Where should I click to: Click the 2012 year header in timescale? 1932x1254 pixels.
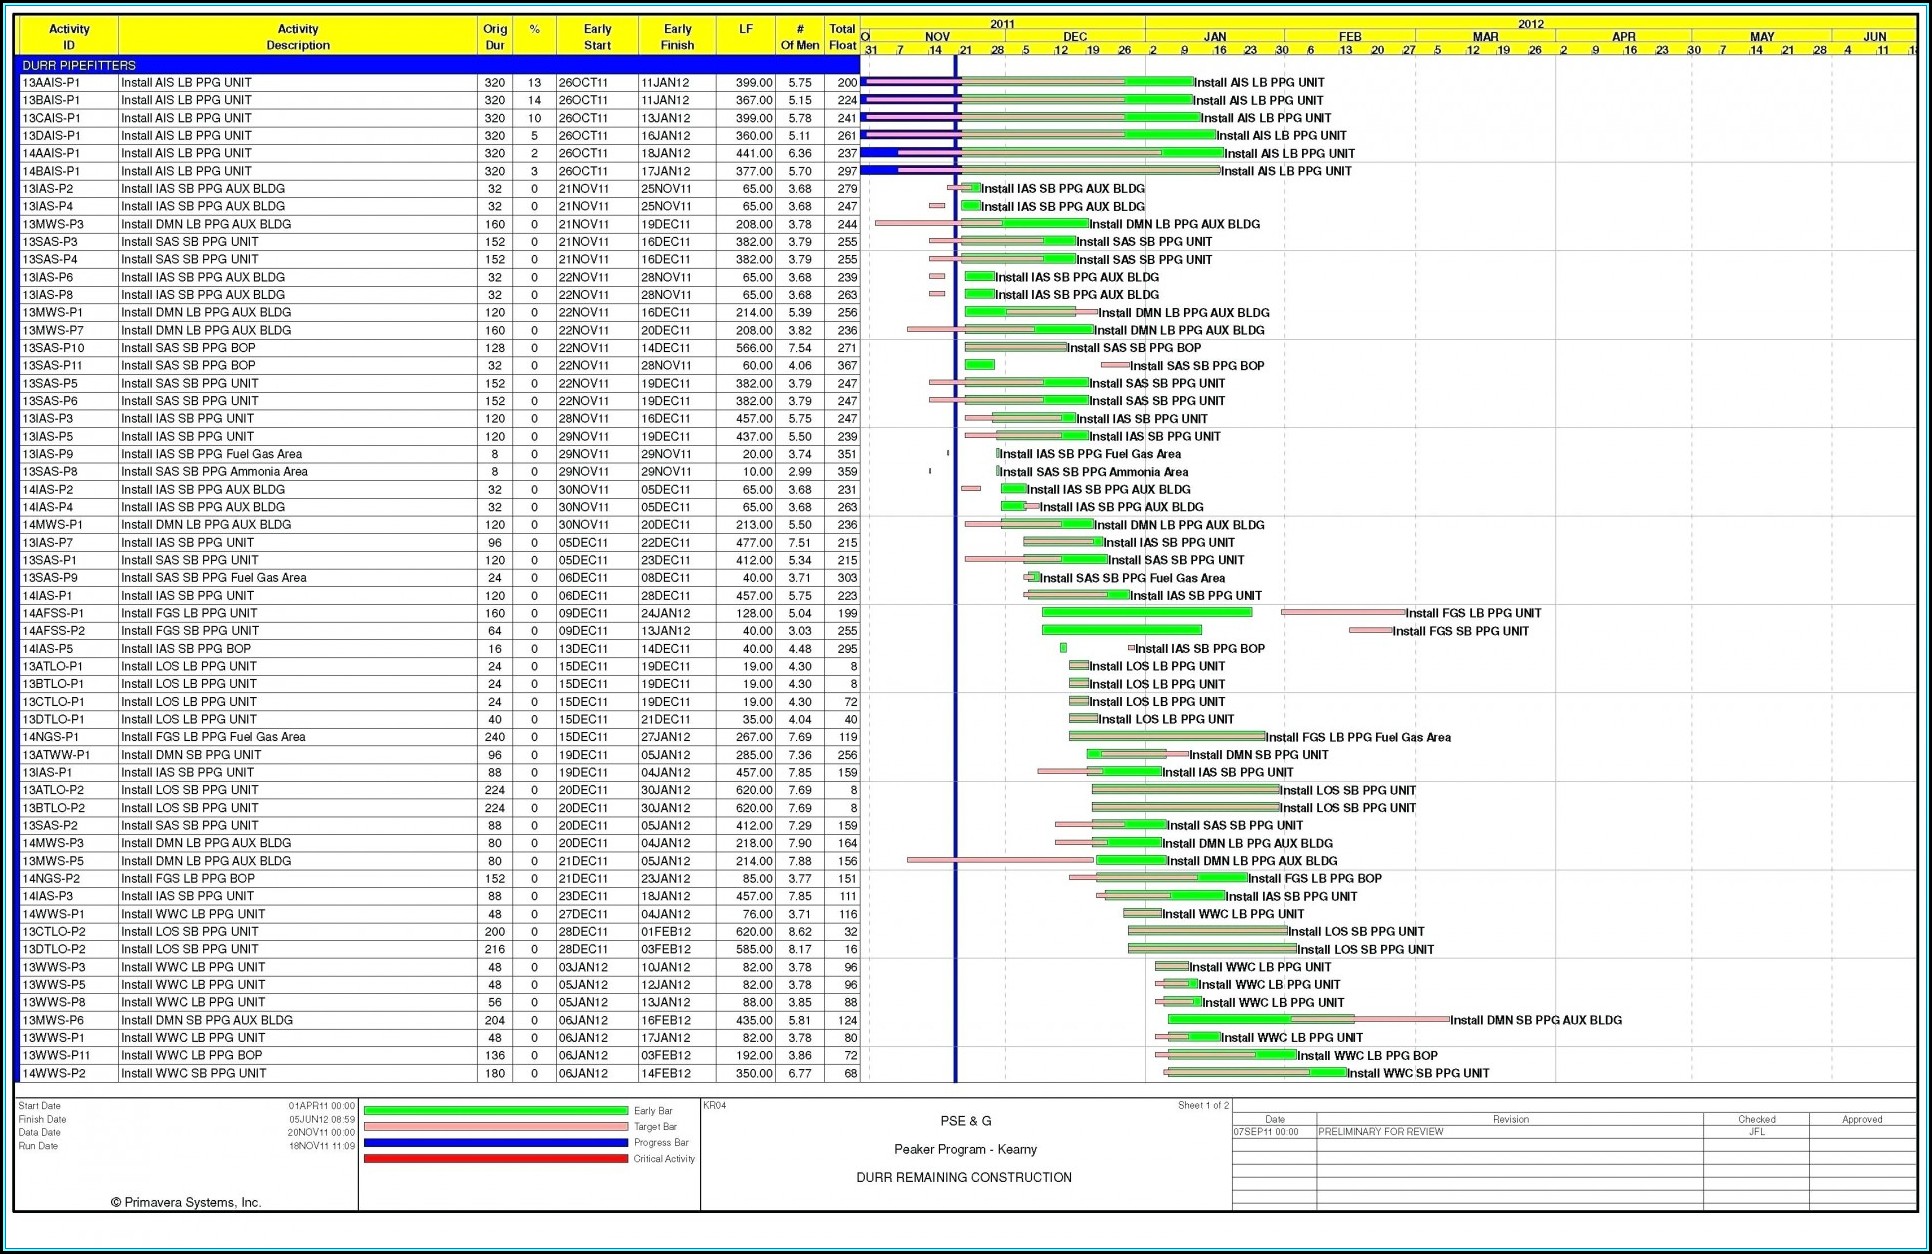point(1530,24)
